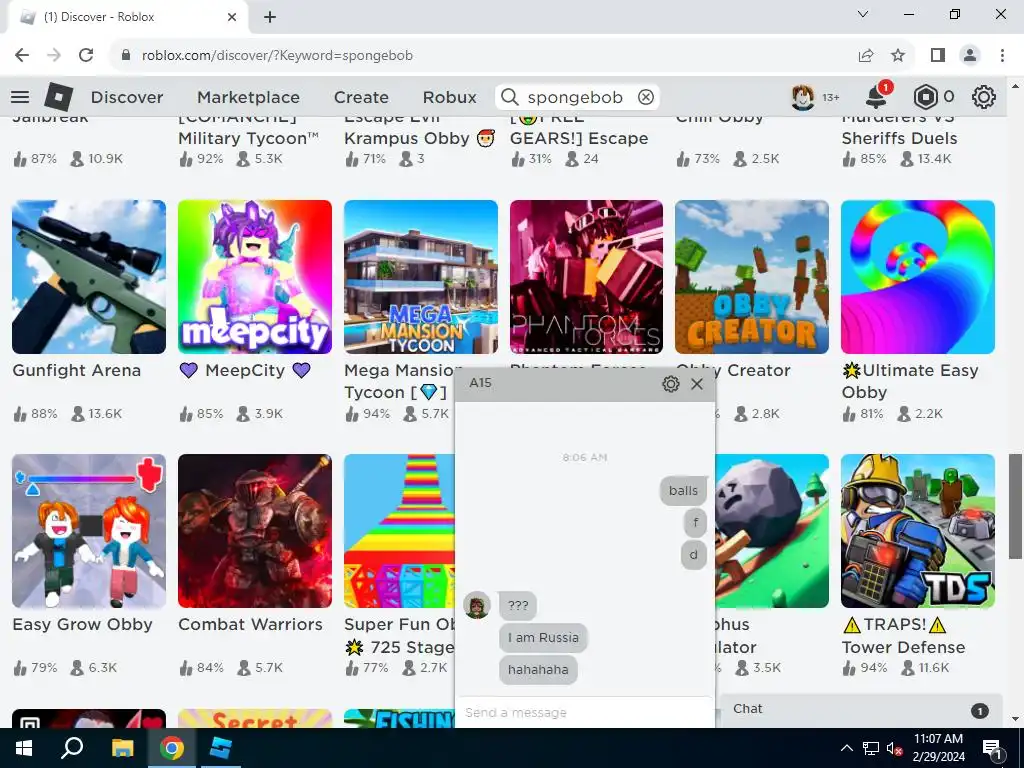Image resolution: width=1024 pixels, height=768 pixels.
Task: Open the Tower Defense TDS thumbnail
Action: point(918,531)
